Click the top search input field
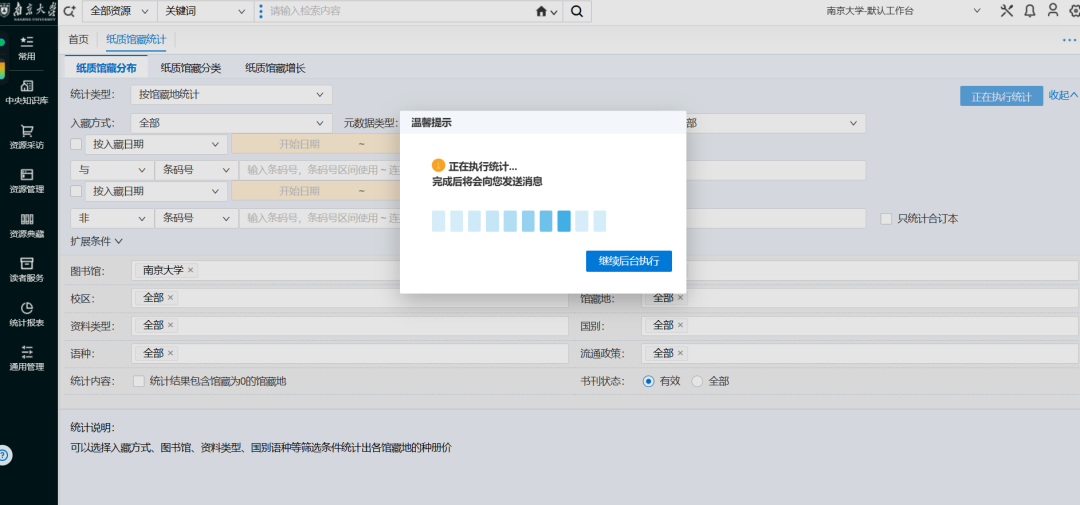Screen dimensions: 1080x505 click(x=399, y=11)
